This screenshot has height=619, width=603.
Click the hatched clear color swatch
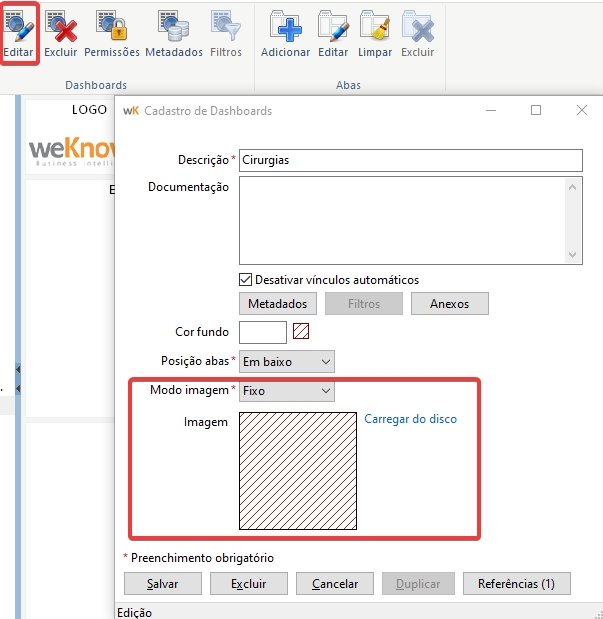click(301, 332)
